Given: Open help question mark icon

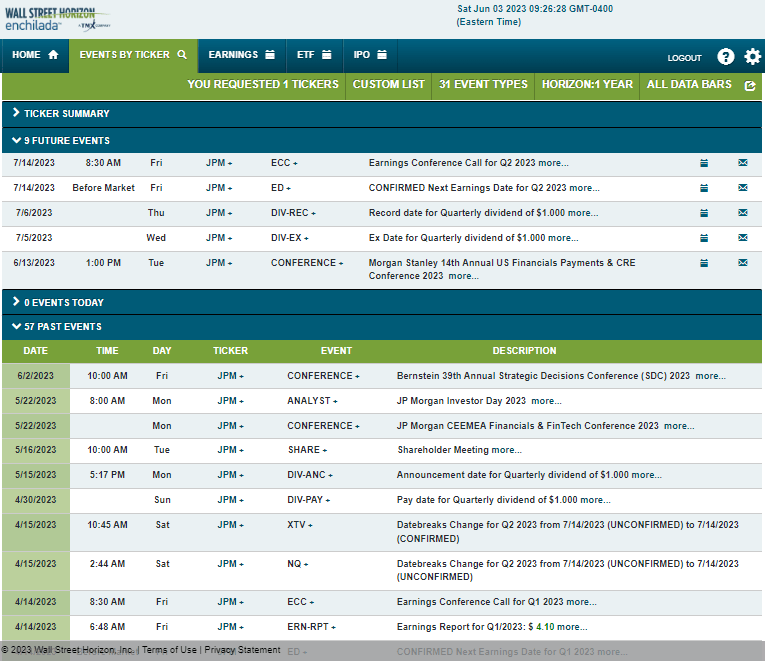Looking at the screenshot, I should 725,57.
